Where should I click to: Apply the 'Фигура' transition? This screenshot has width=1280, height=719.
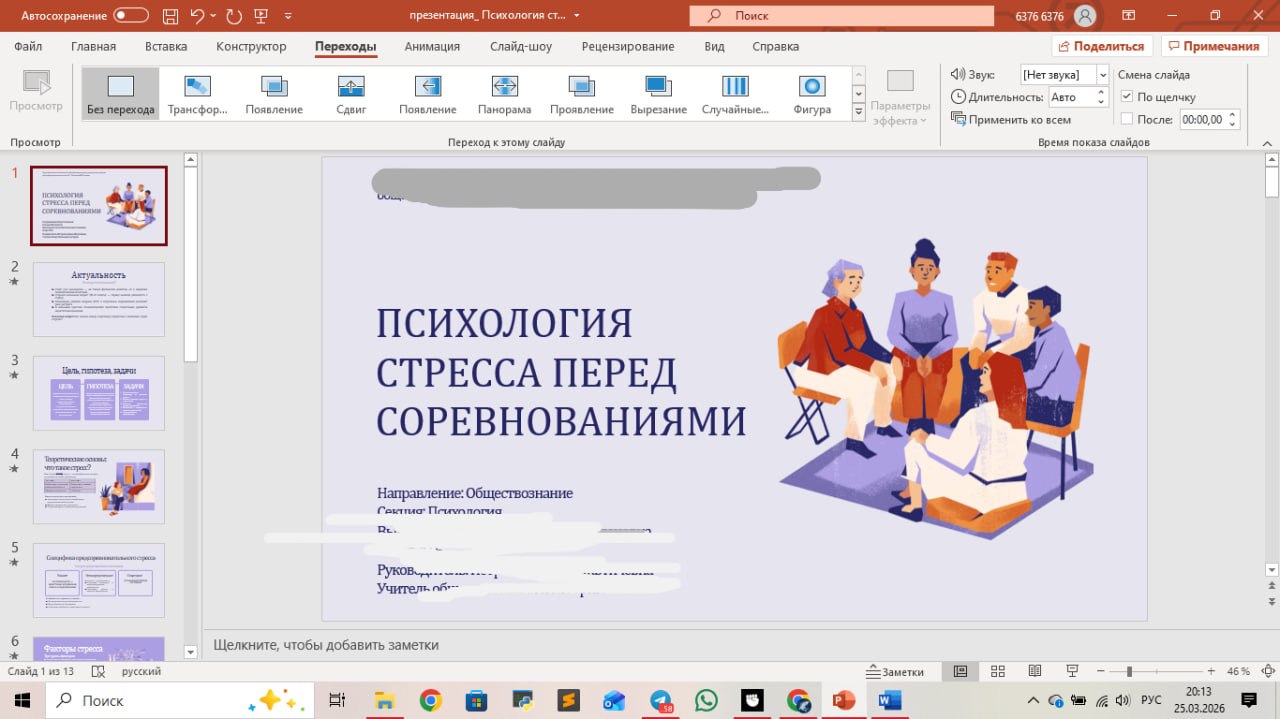tap(812, 94)
